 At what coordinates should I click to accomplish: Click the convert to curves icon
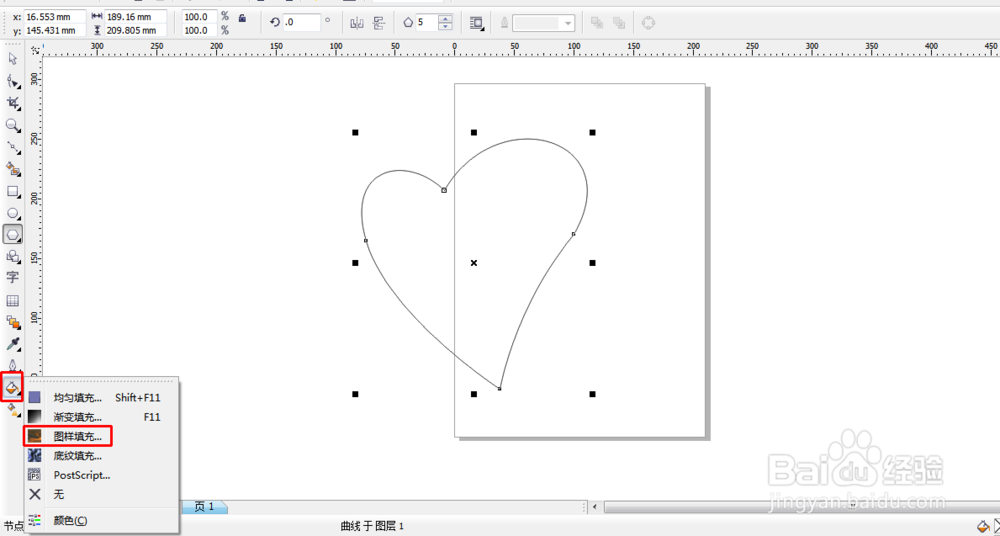point(648,23)
